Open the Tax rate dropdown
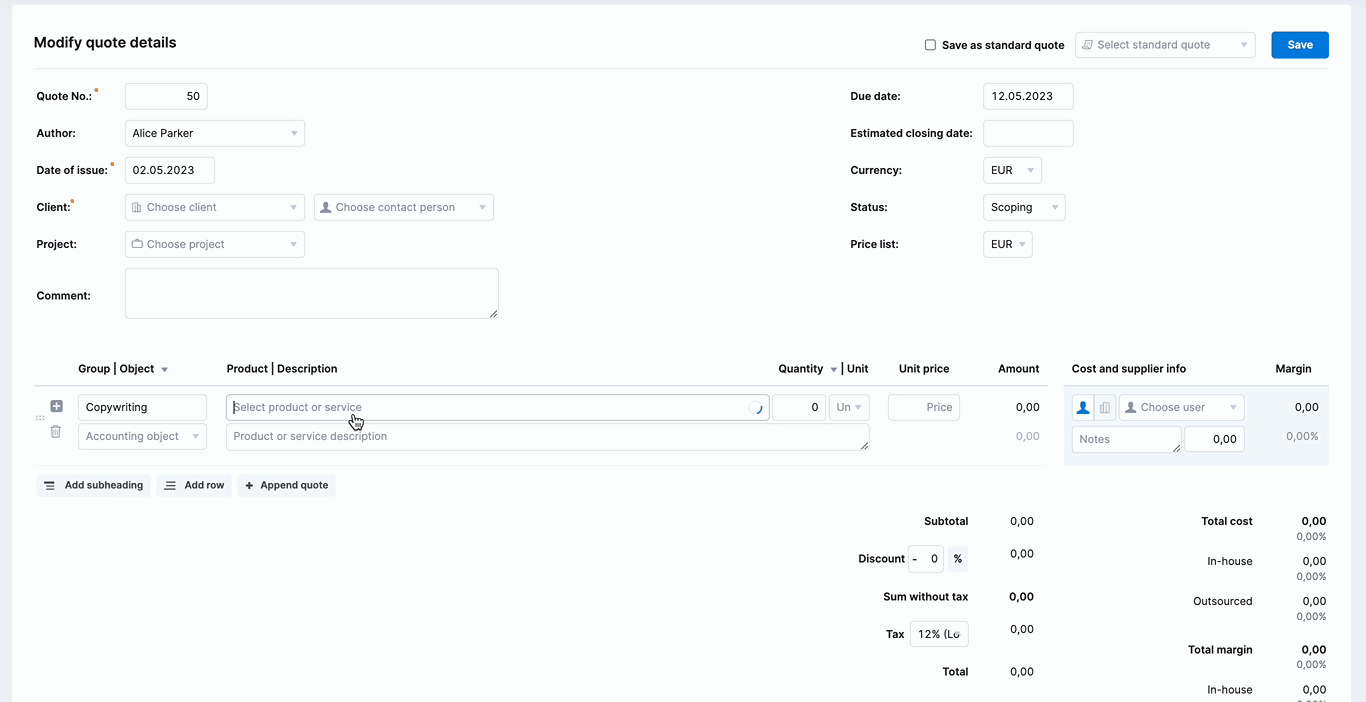 [939, 634]
